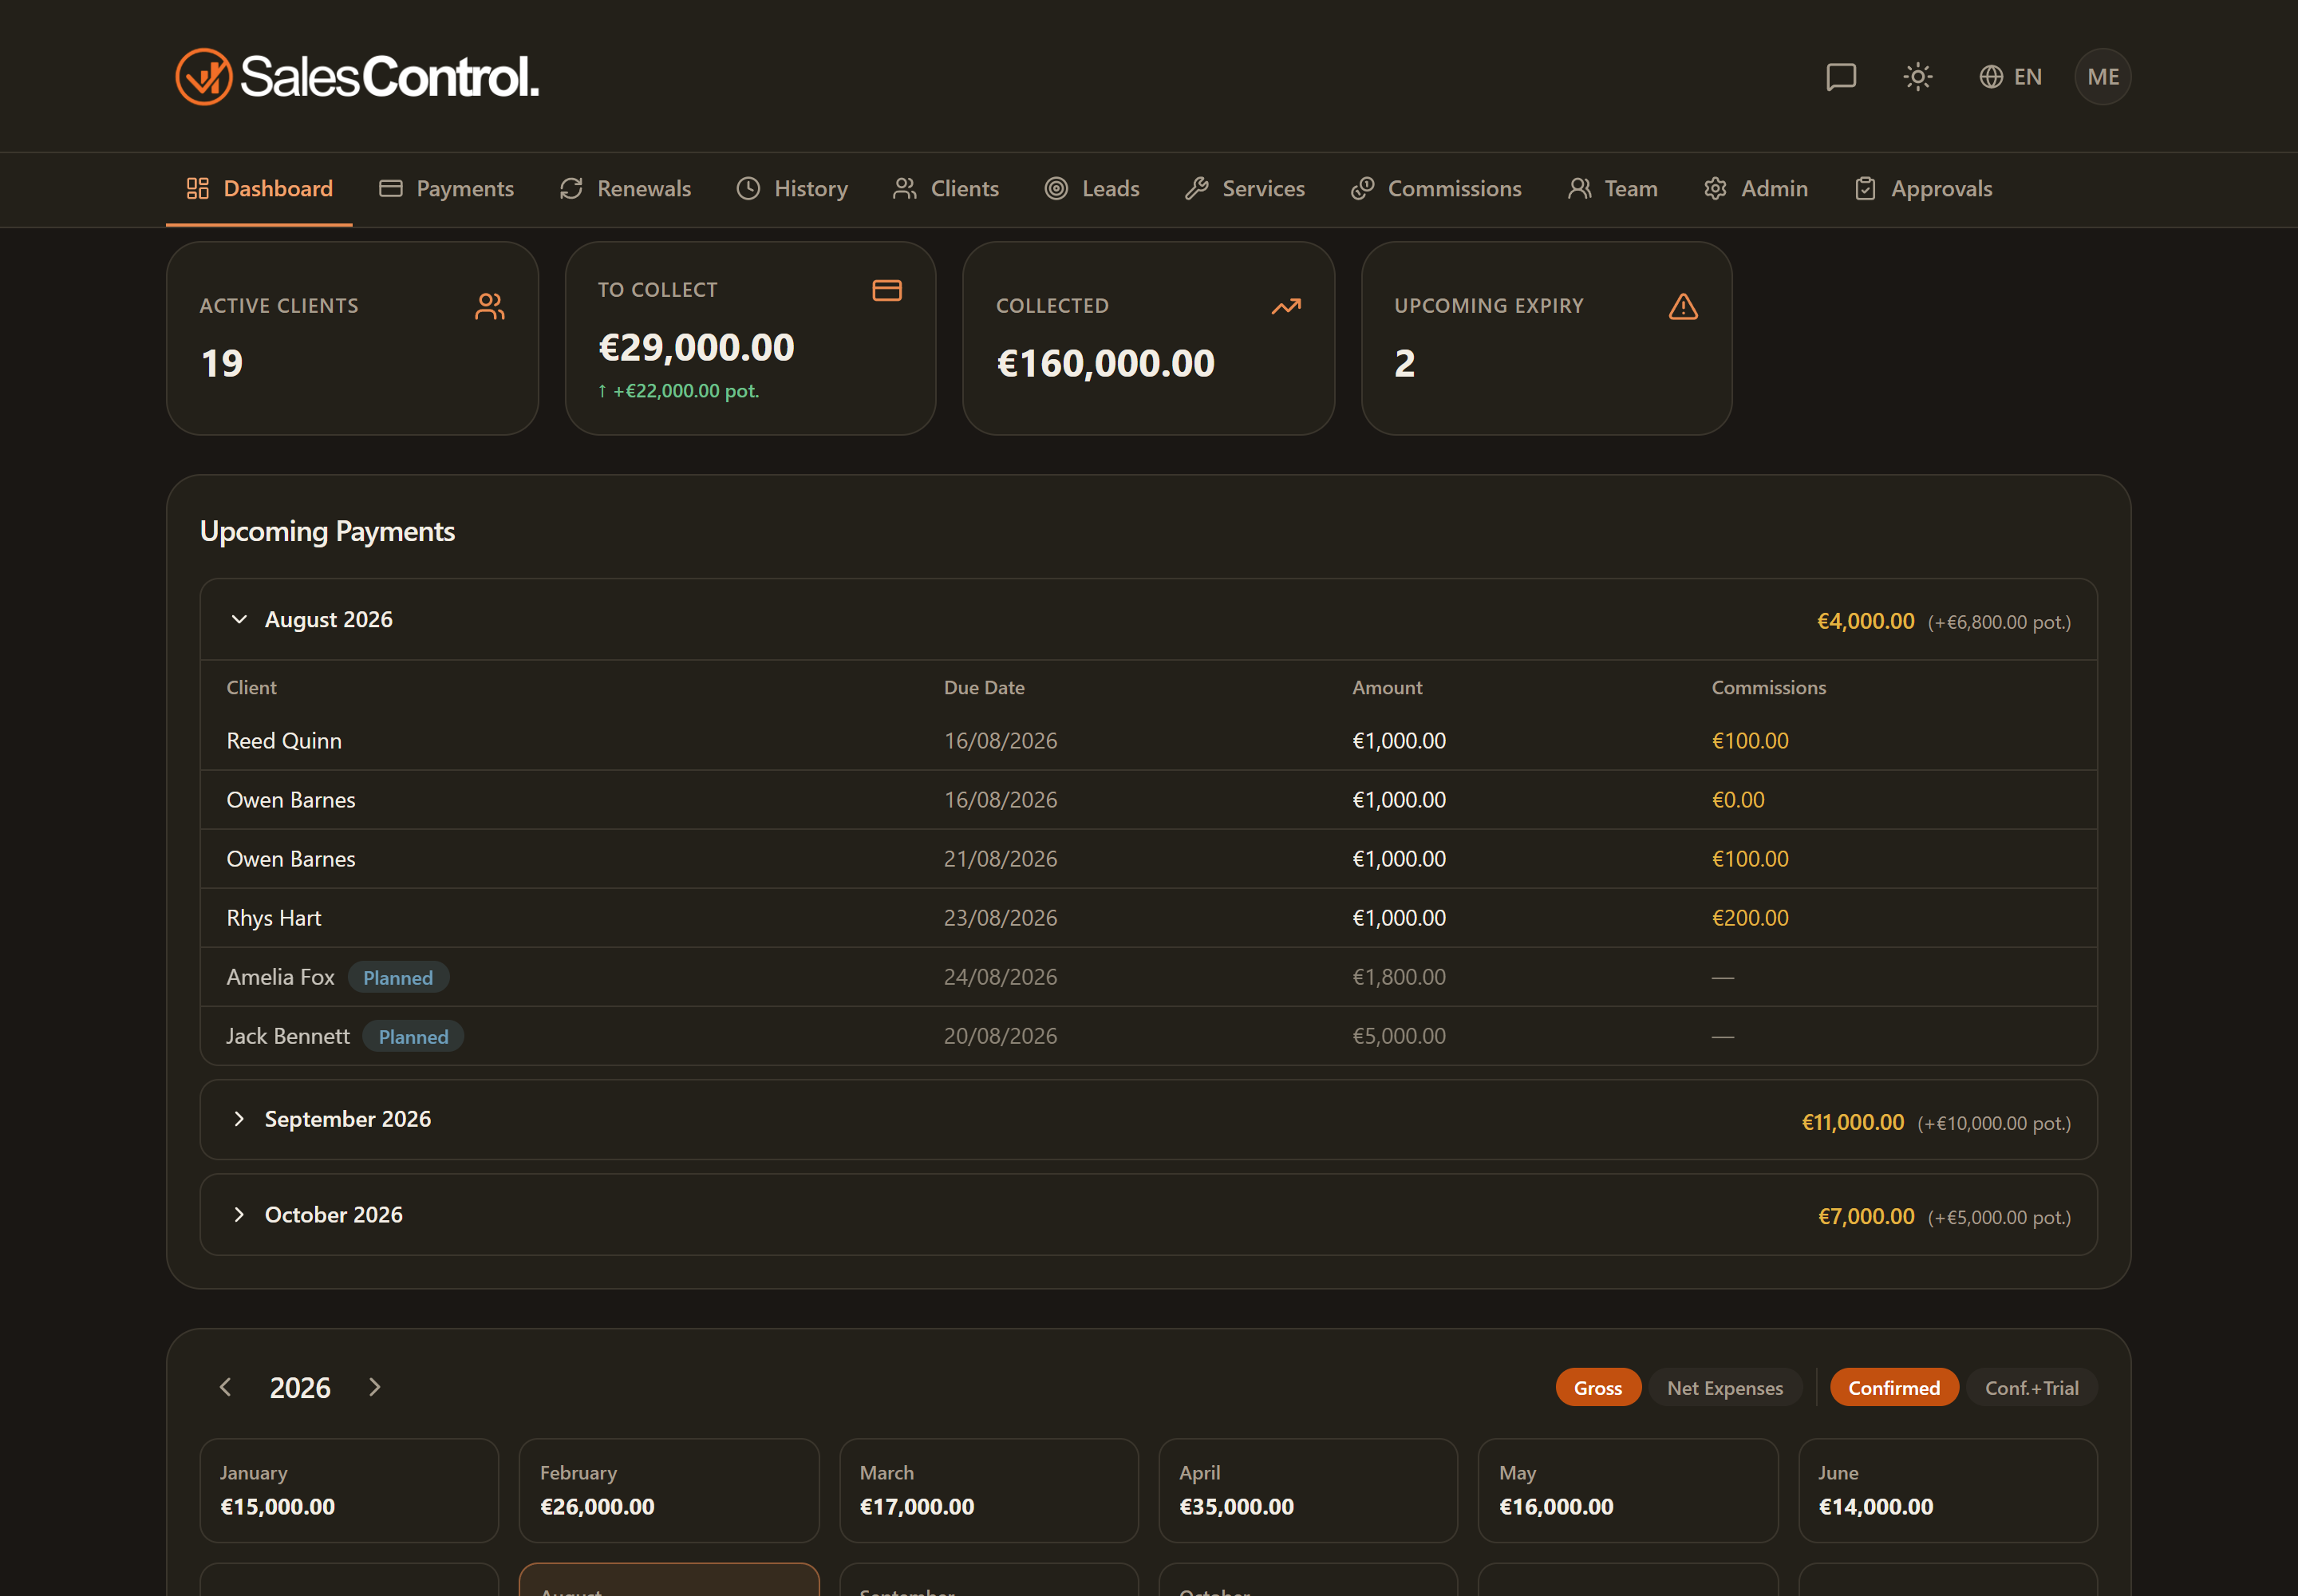2298x1596 pixels.
Task: Select the May €16,000.00 month card
Action: click(1628, 1490)
